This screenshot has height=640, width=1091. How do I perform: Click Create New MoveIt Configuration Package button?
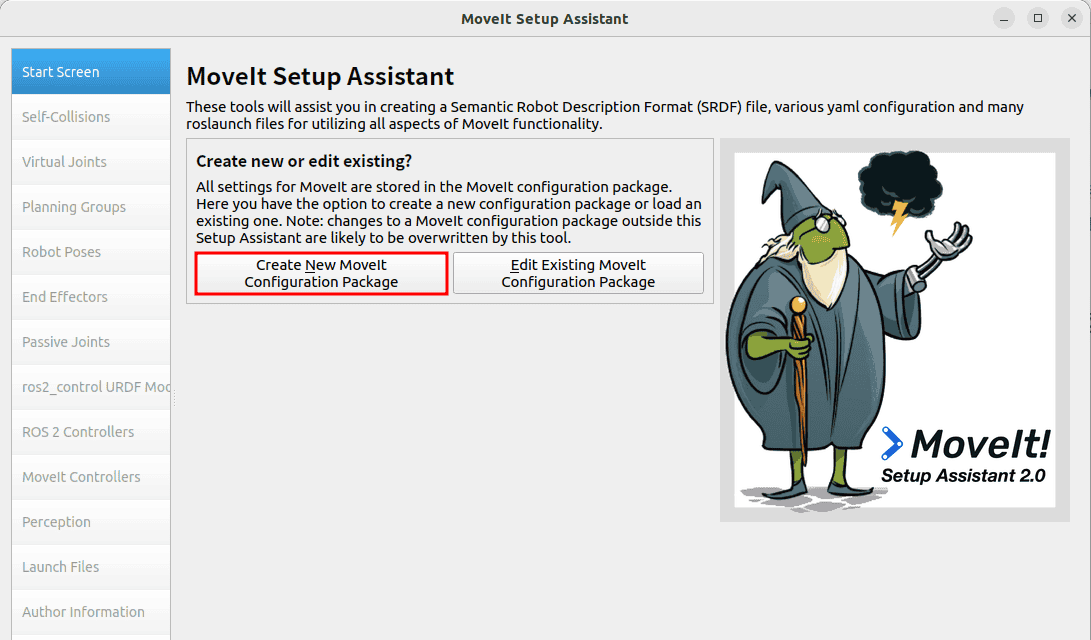pyautogui.click(x=321, y=273)
